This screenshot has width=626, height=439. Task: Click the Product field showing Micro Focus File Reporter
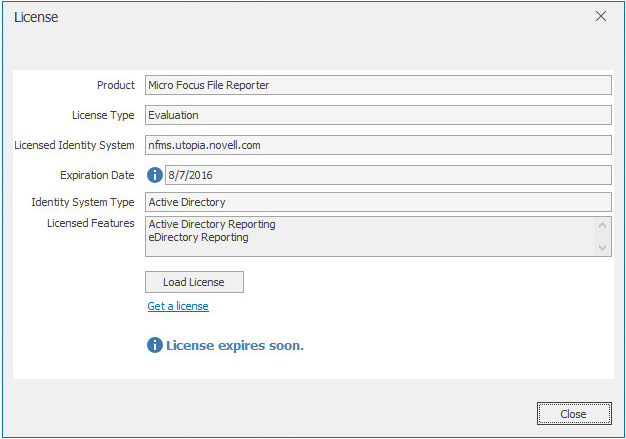click(x=378, y=85)
